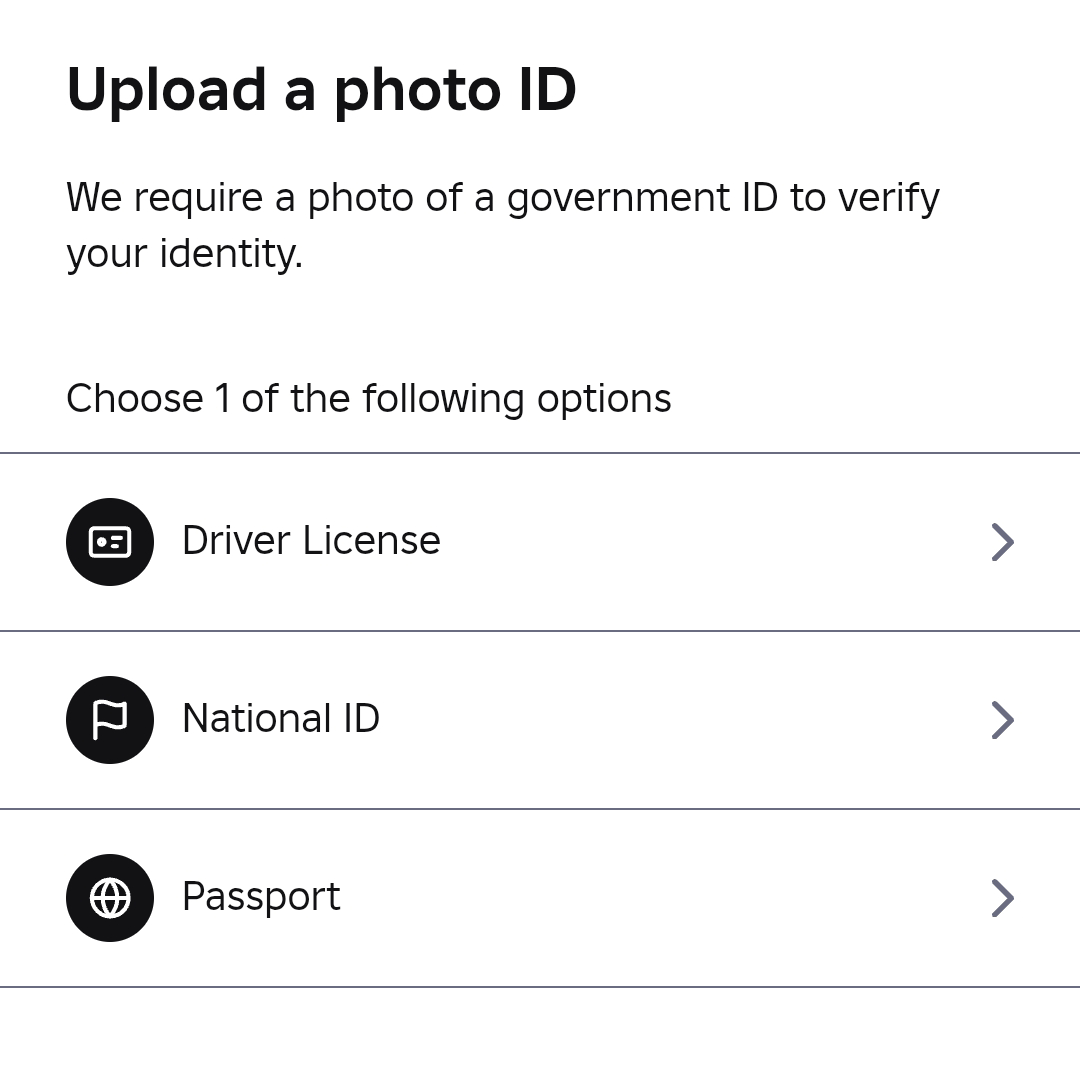1080x1080 pixels.
Task: Click the word "verify" in the description
Action: pyautogui.click(x=888, y=198)
